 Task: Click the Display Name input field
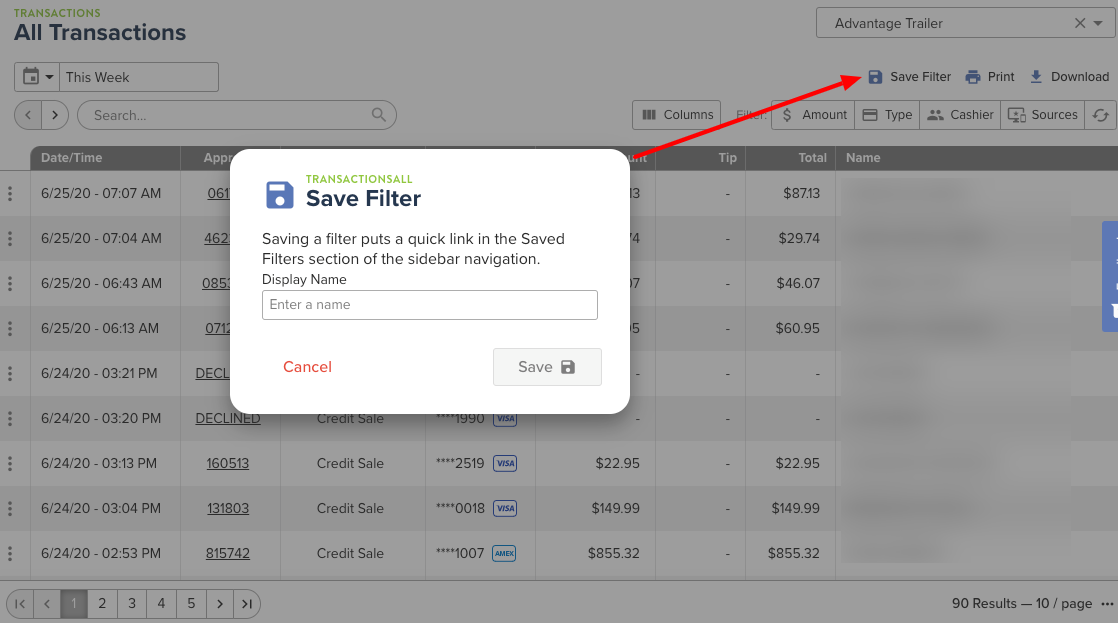pos(429,305)
